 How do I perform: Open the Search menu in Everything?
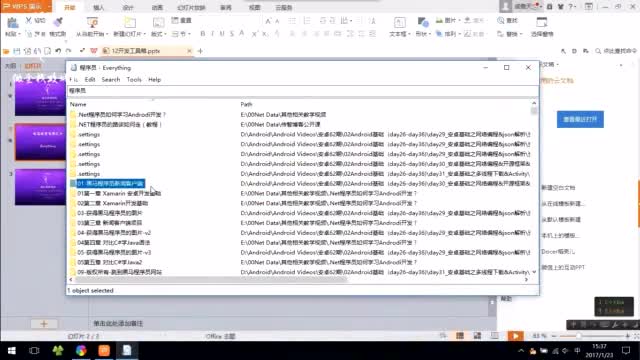click(111, 80)
